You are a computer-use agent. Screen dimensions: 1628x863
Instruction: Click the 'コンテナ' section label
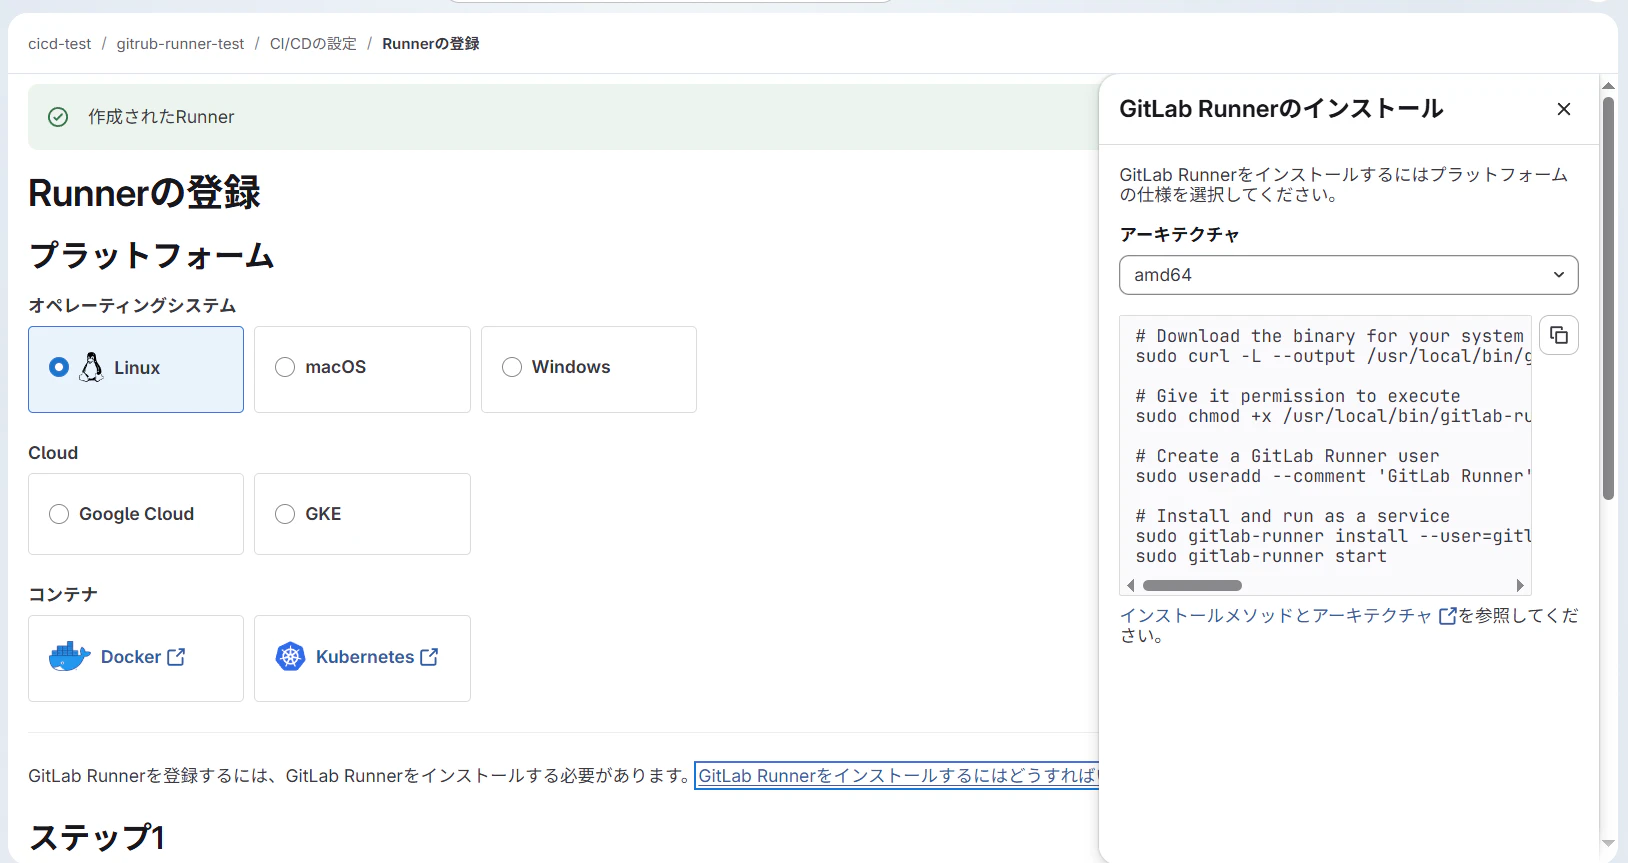(x=63, y=595)
